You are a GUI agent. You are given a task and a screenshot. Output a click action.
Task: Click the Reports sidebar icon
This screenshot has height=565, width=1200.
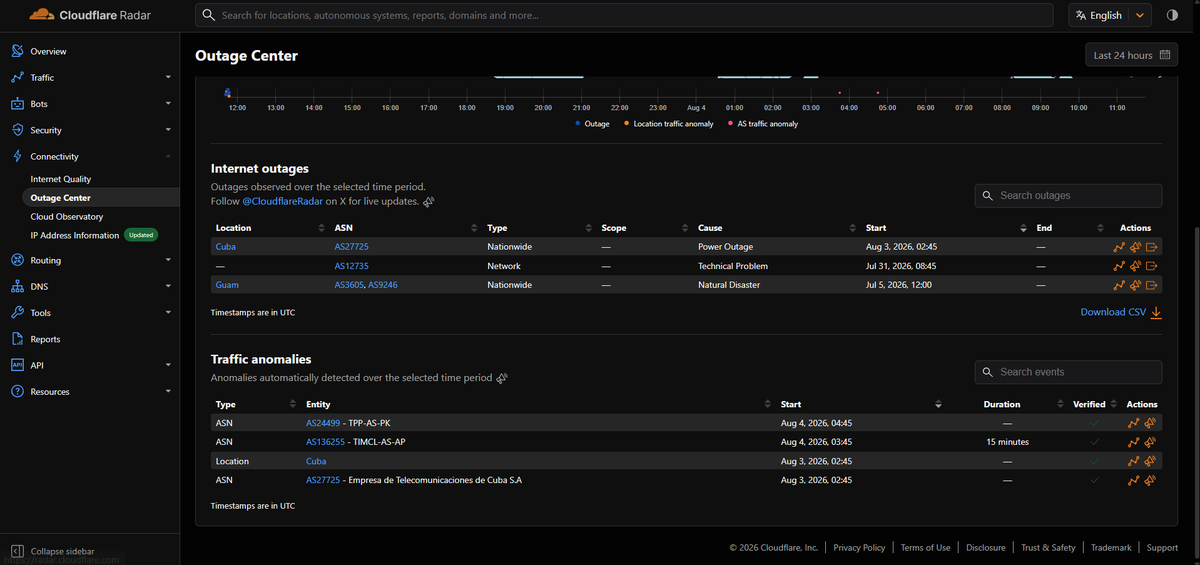tap(18, 339)
